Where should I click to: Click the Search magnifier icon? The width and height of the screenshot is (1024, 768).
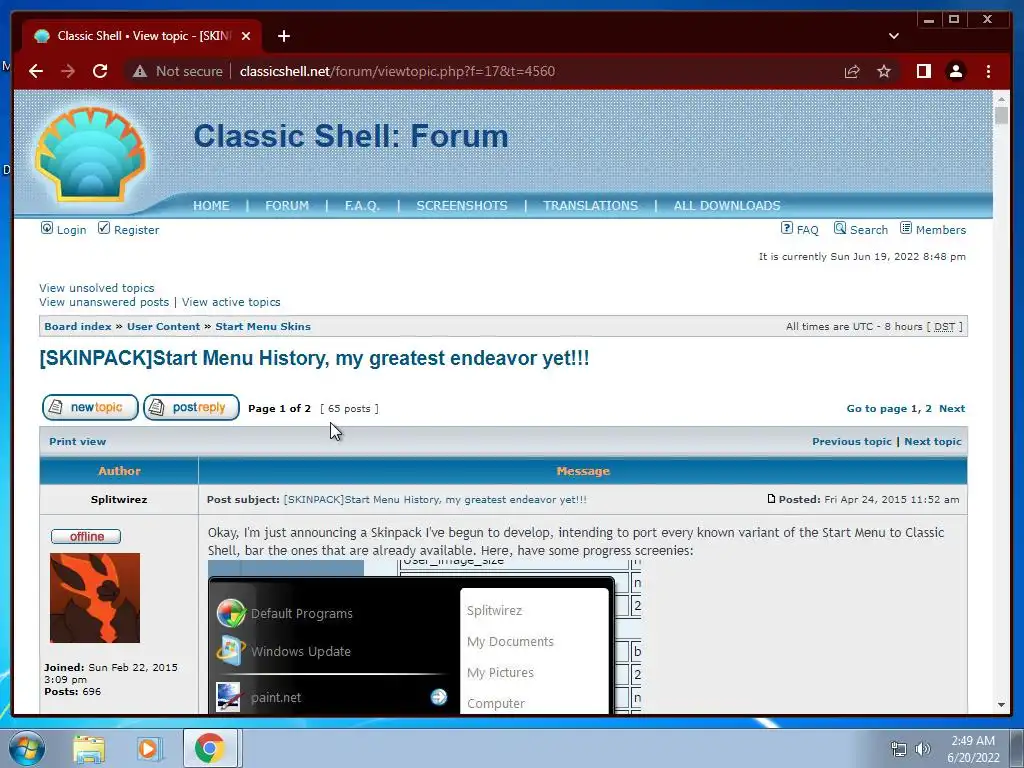pos(840,228)
